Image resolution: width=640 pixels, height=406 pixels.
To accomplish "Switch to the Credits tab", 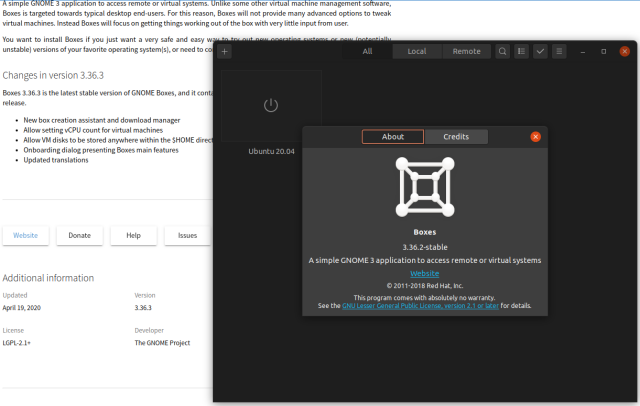I will [456, 137].
